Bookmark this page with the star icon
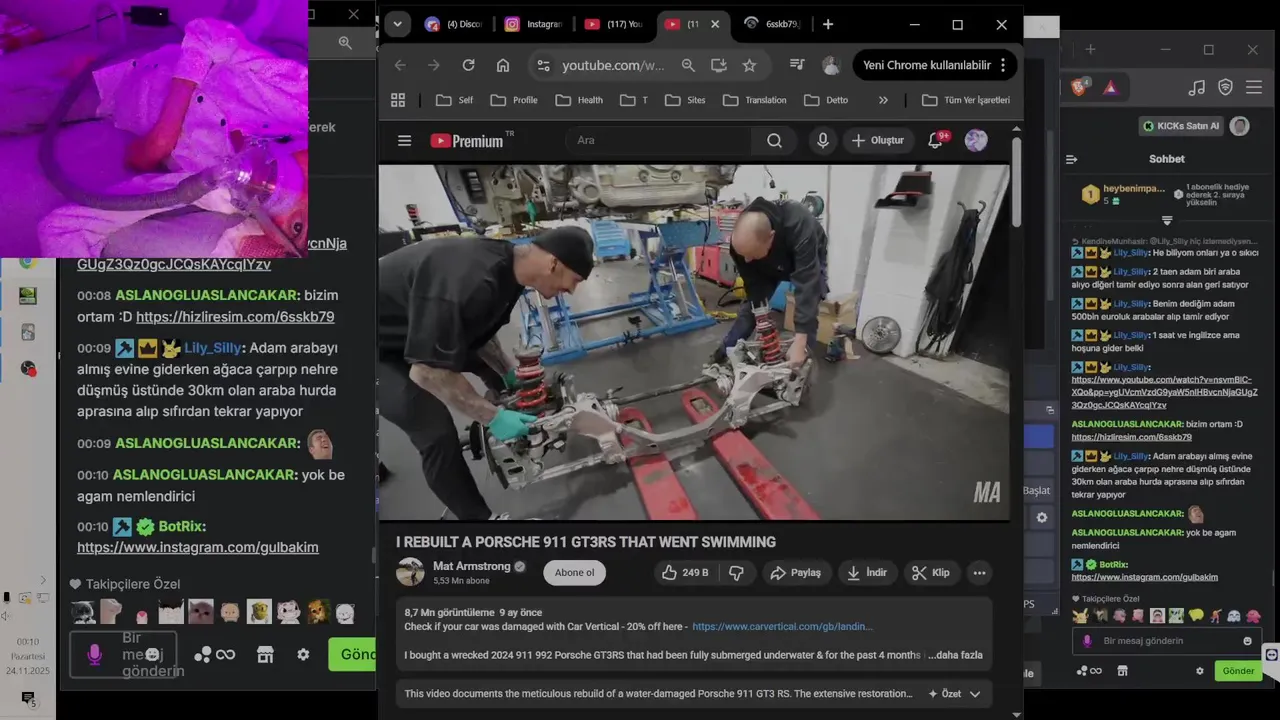Screen dimensions: 1280x720 click(x=749, y=65)
